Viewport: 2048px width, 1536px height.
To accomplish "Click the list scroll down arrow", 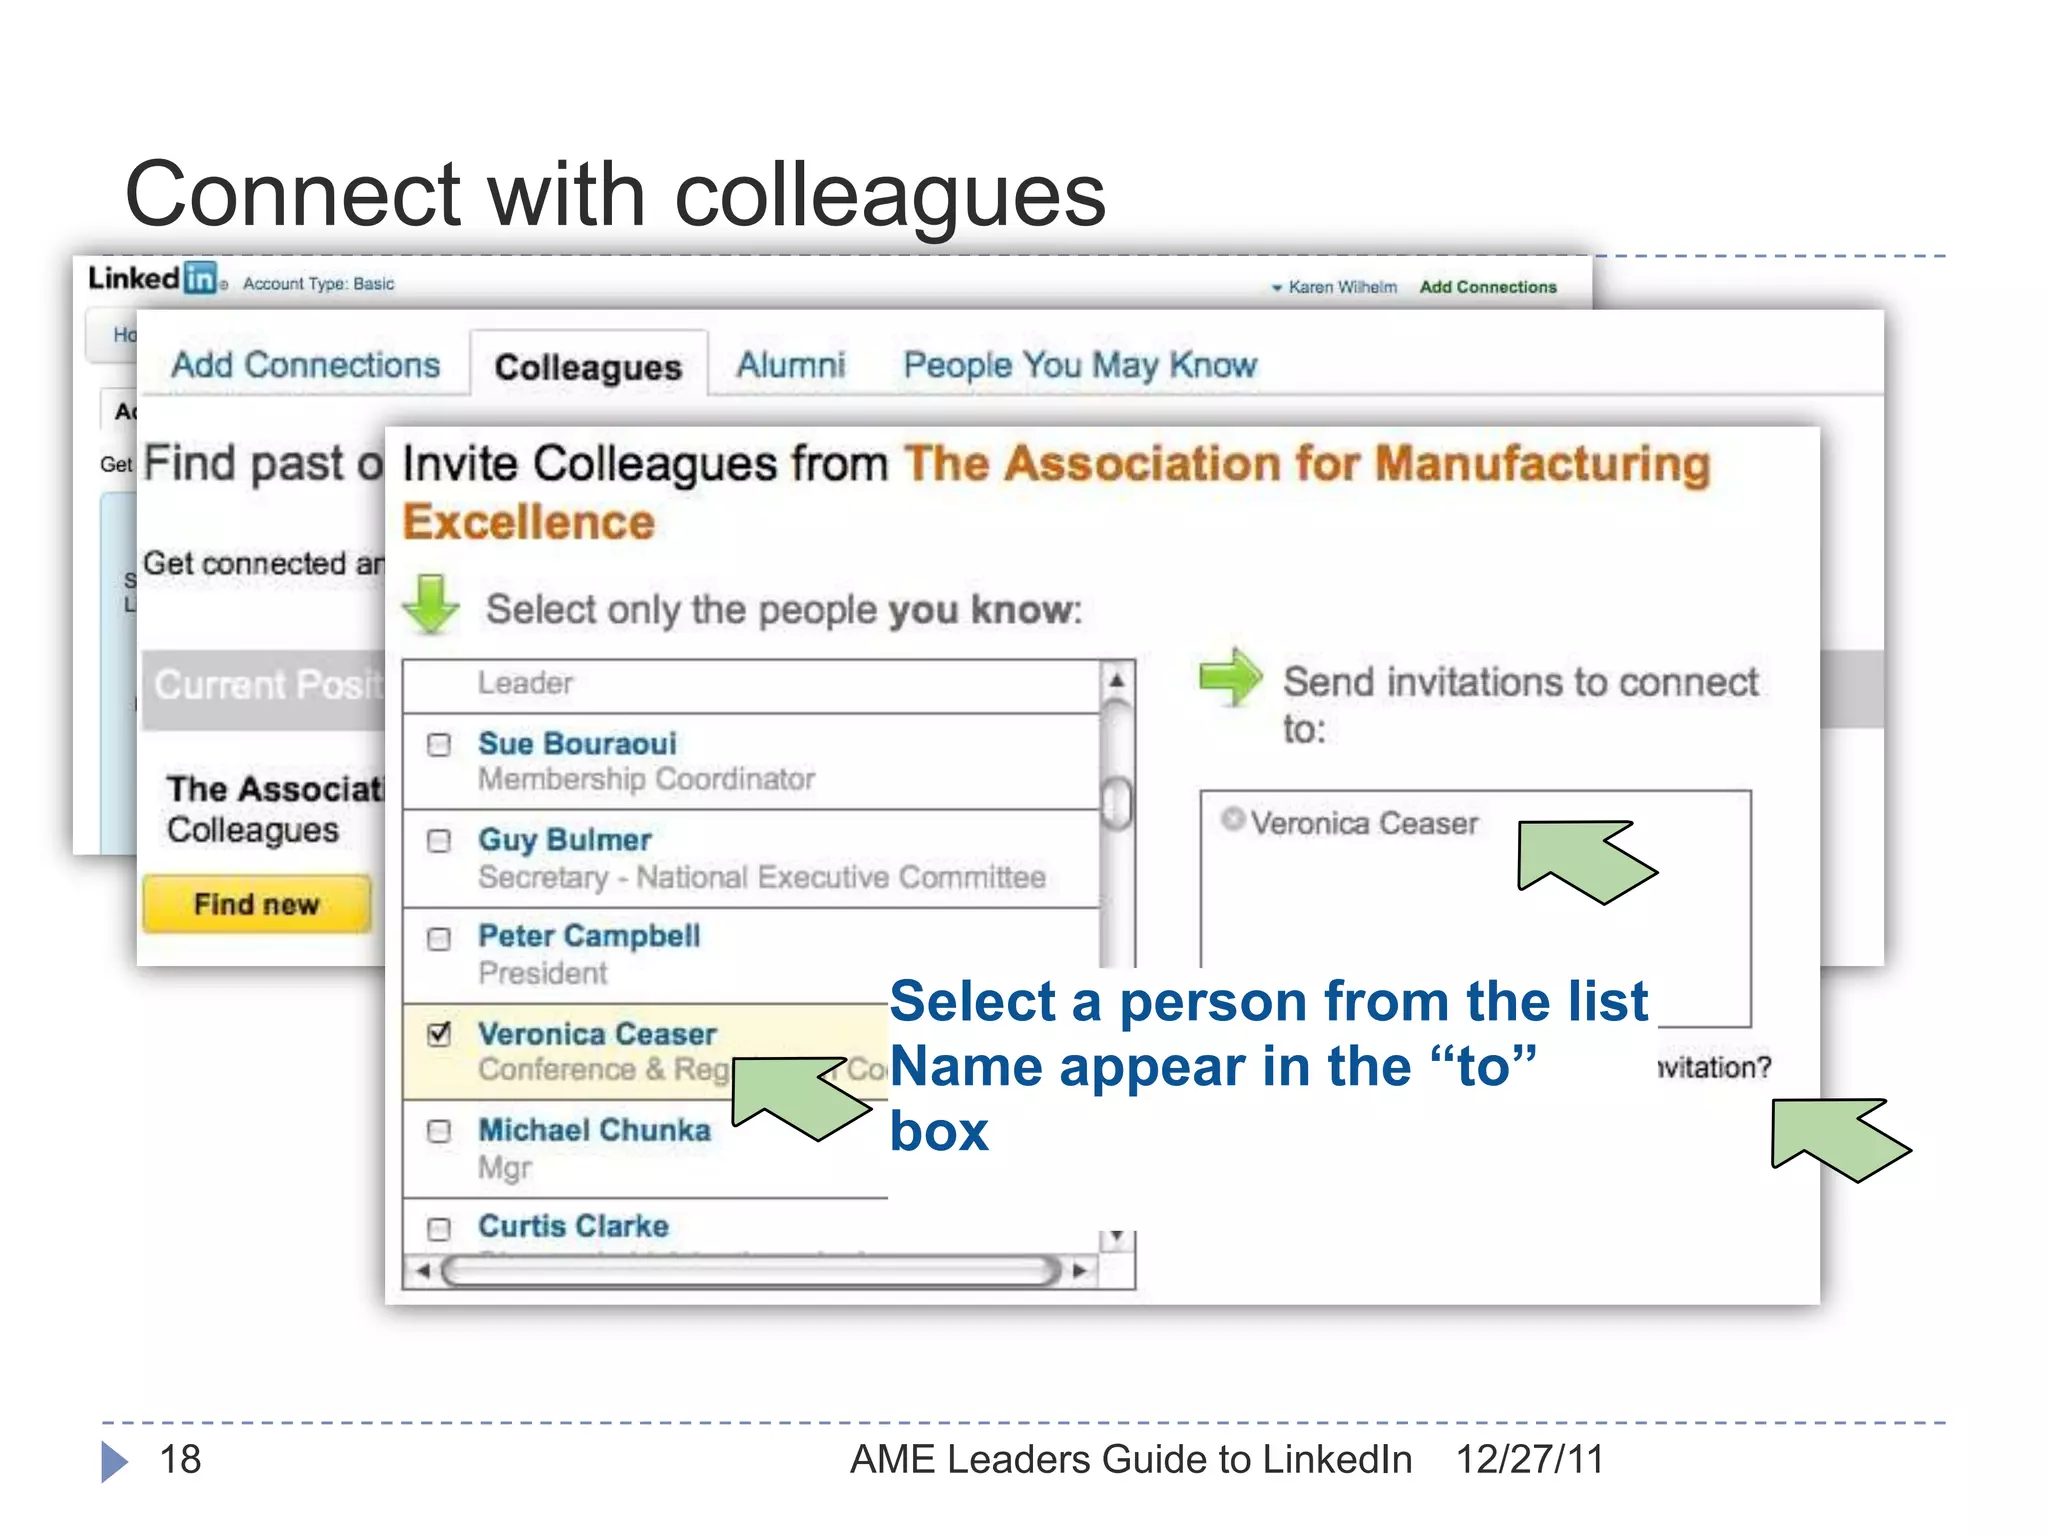I will pyautogui.click(x=1117, y=1238).
